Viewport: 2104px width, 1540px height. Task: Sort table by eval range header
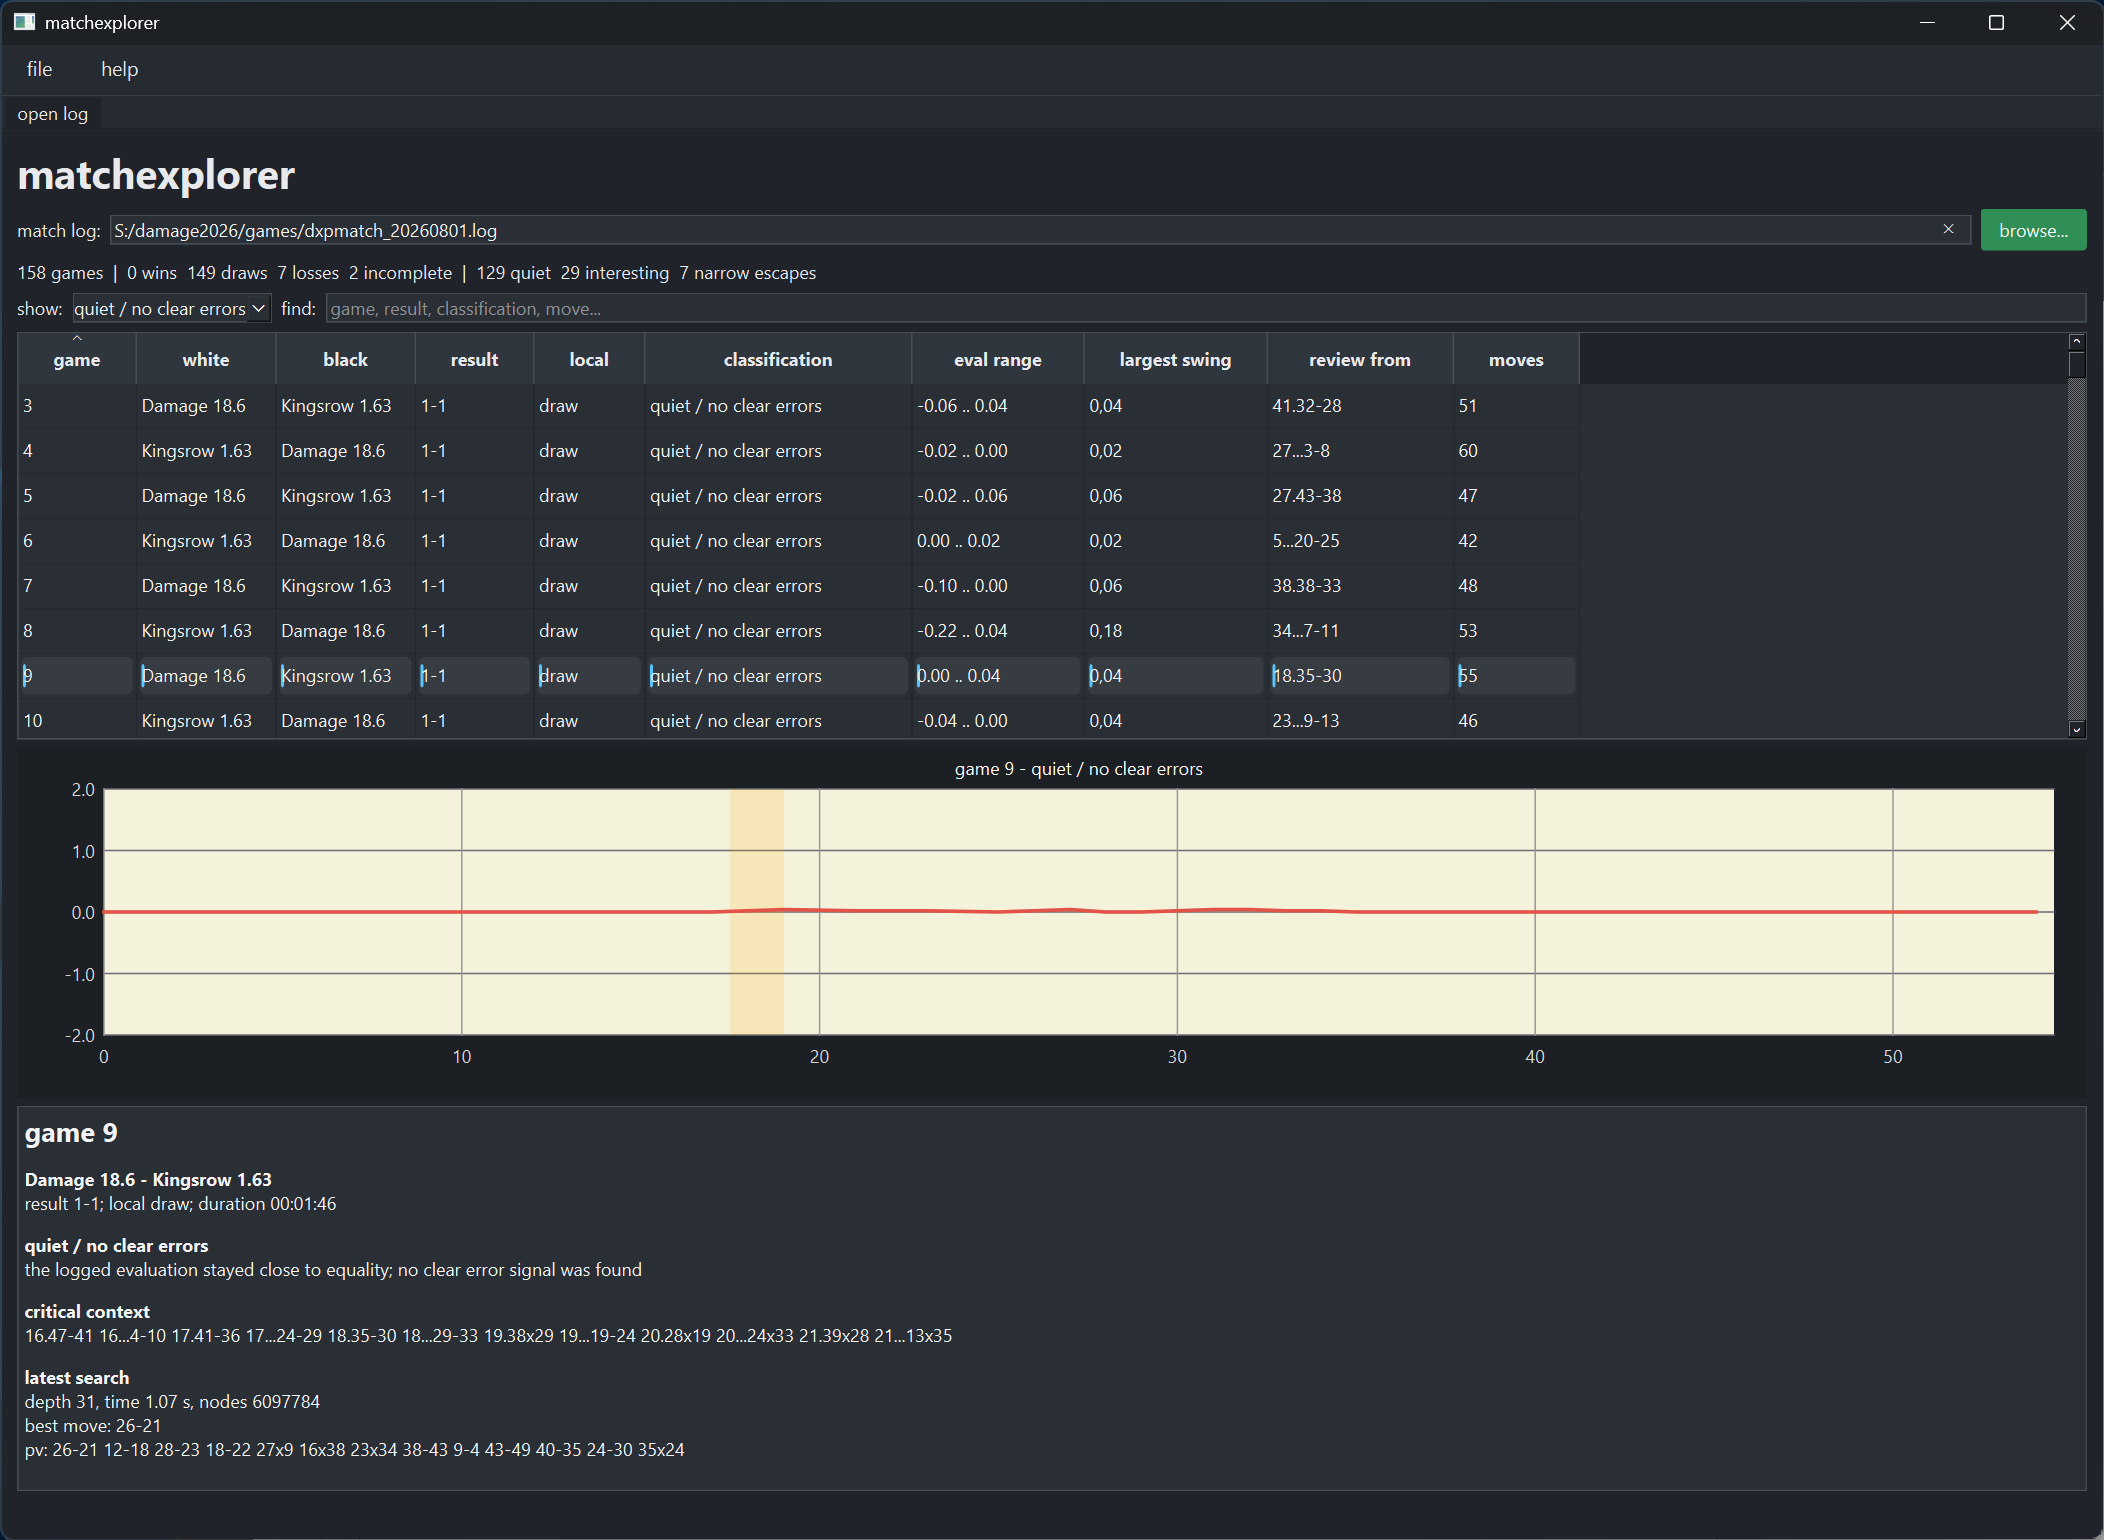pos(997,359)
